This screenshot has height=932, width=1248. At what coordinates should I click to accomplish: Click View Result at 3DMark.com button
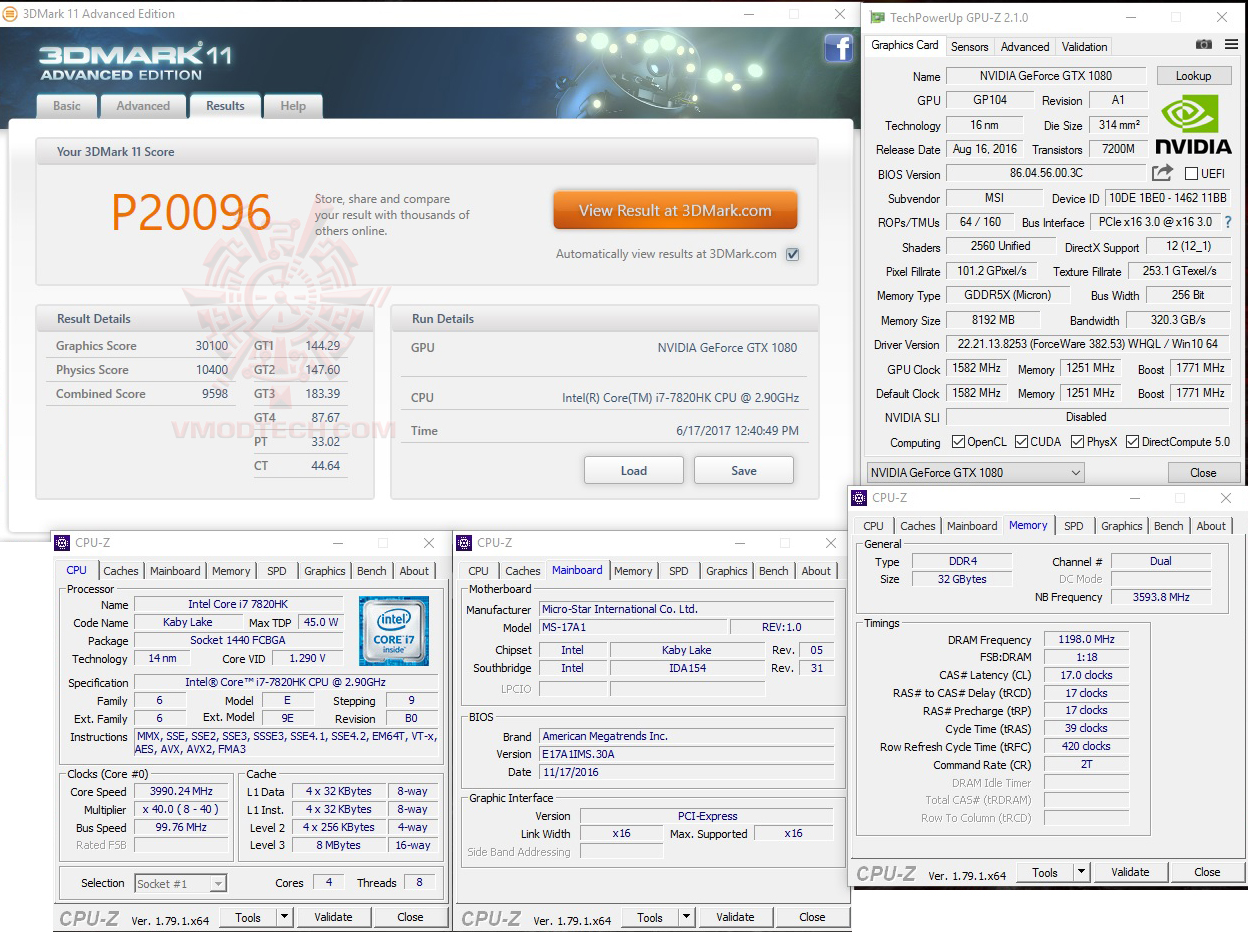675,210
